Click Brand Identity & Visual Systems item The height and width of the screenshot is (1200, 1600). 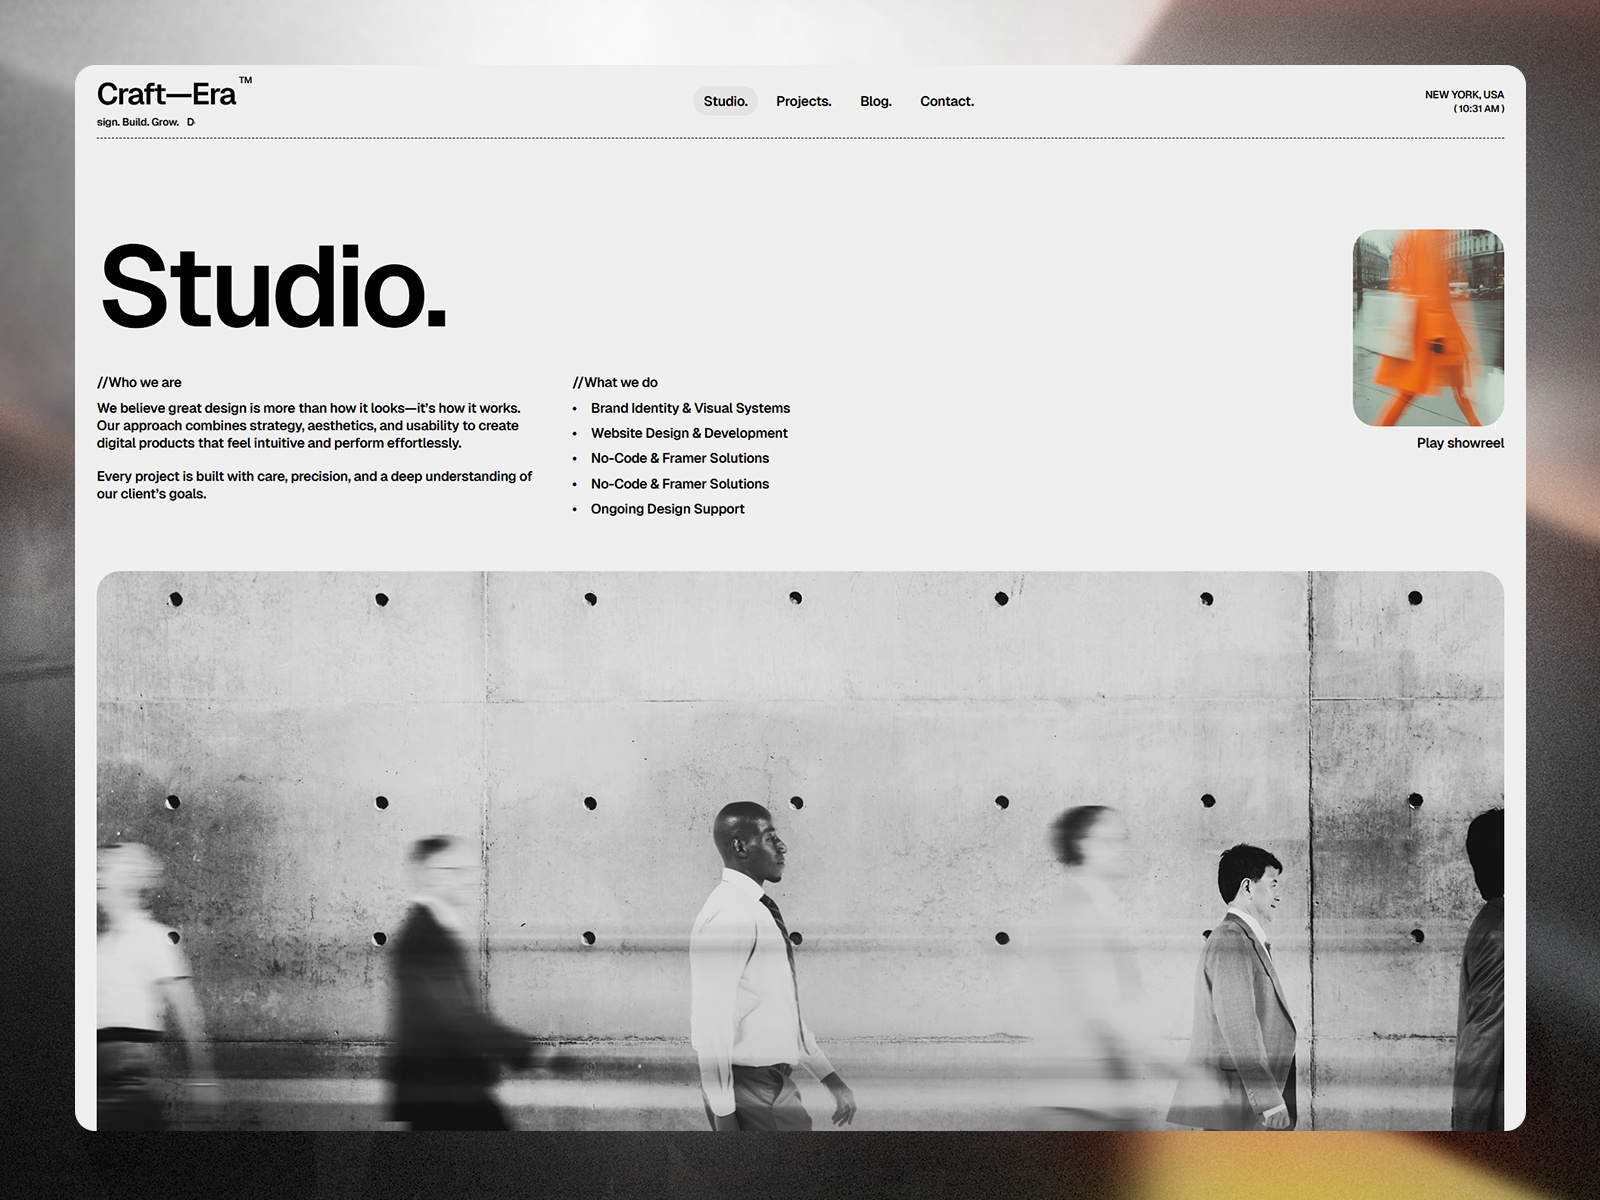pyautogui.click(x=690, y=408)
